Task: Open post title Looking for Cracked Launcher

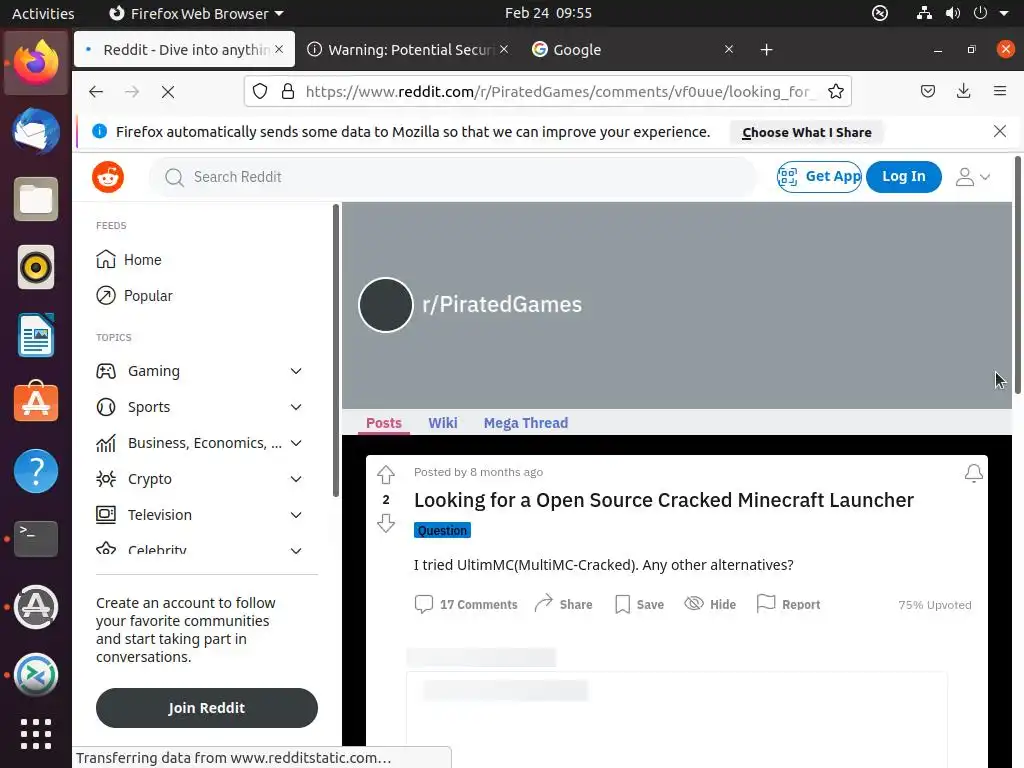Action: pos(664,500)
